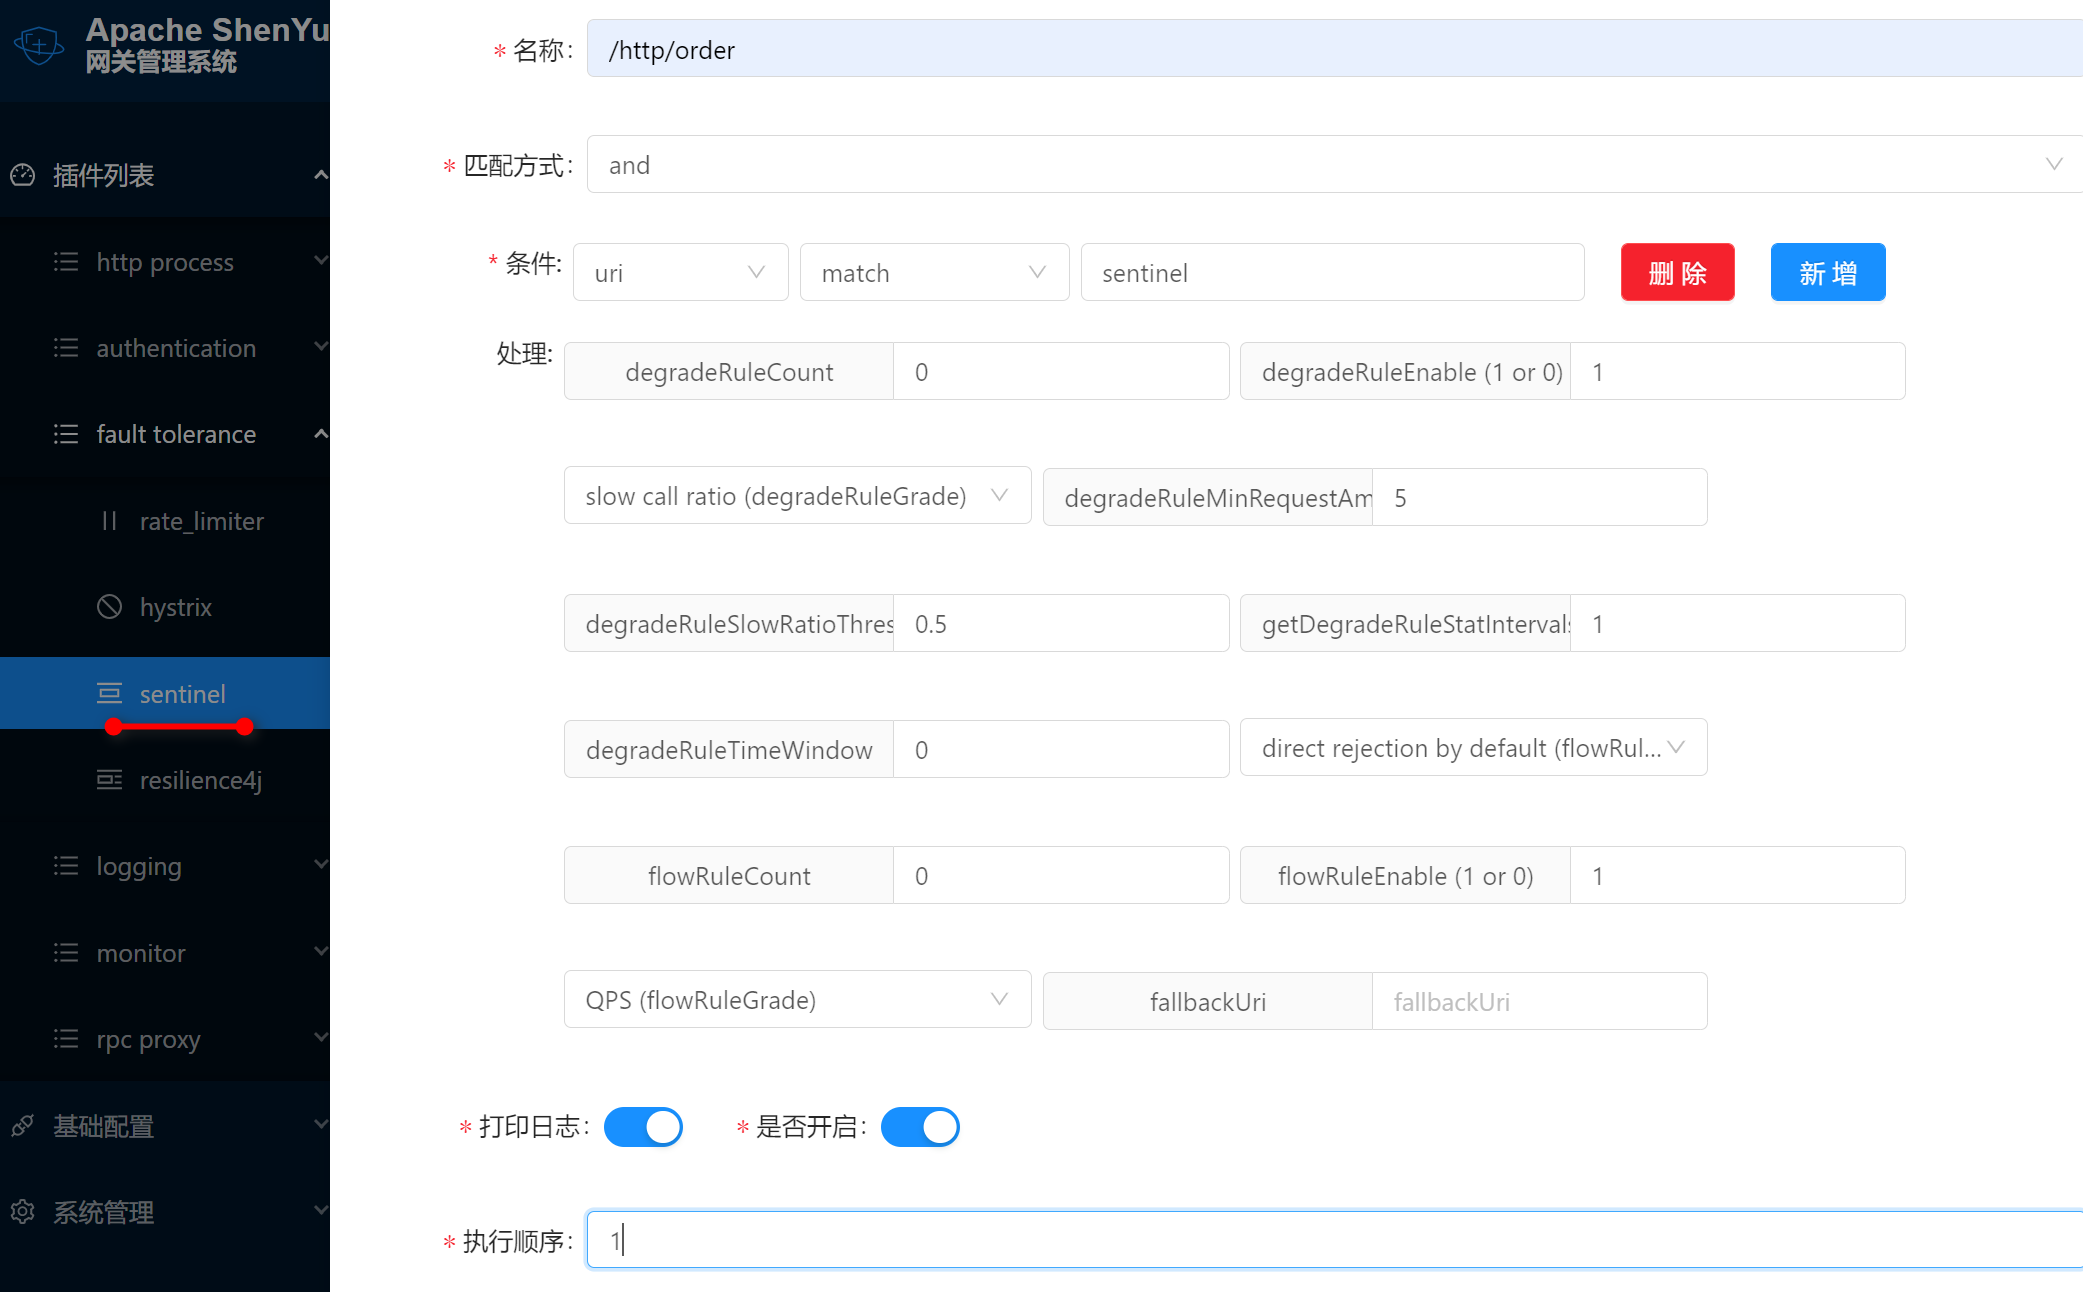
Task: Expand the slow call ratio degradeRuleGrade dropdown
Action: point(797,496)
